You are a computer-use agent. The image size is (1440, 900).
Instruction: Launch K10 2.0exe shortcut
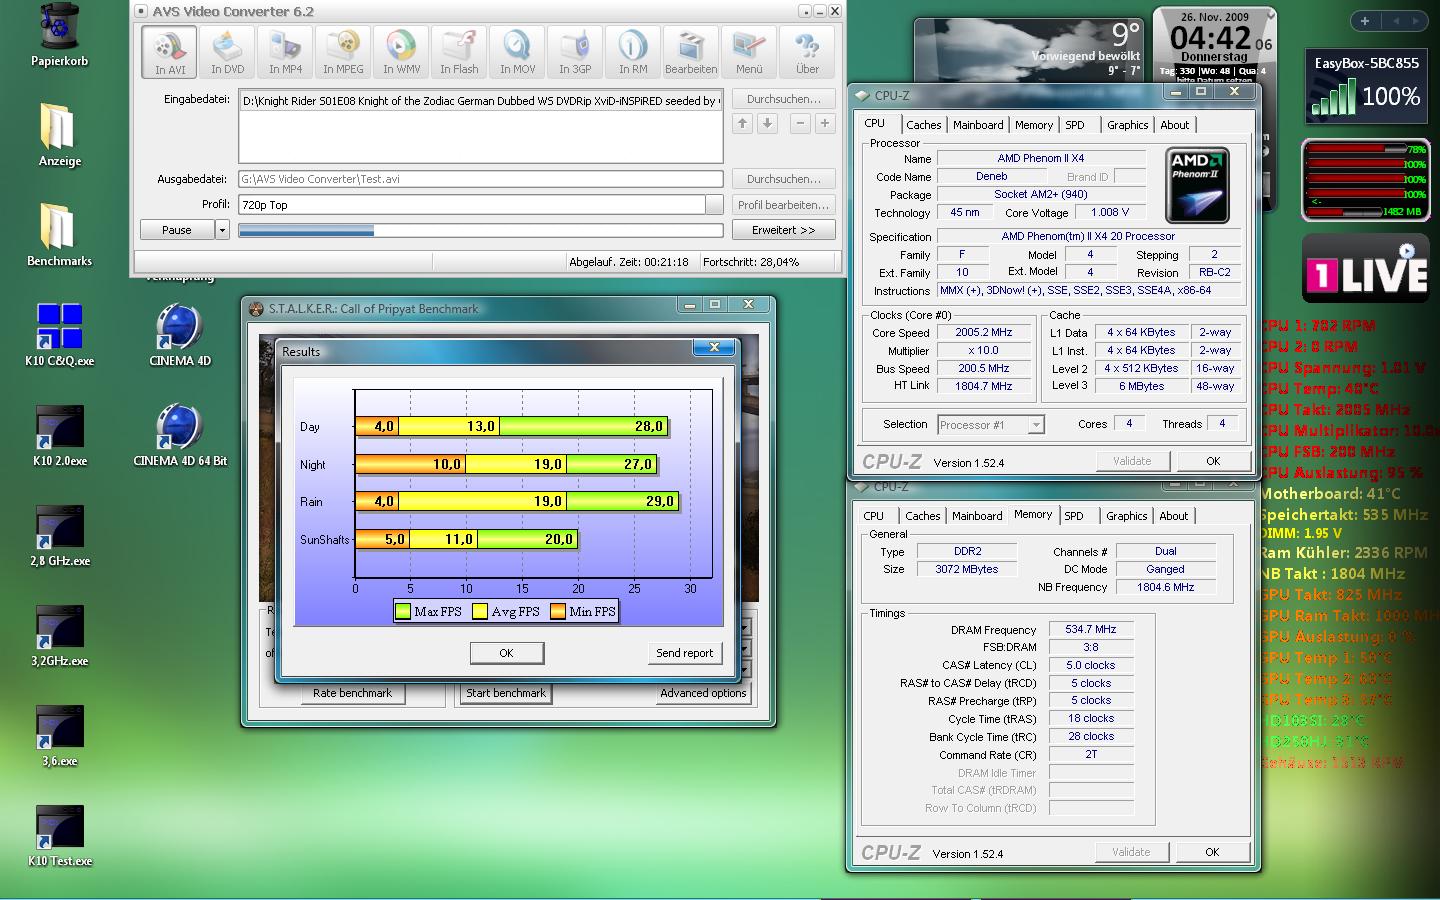59,435
